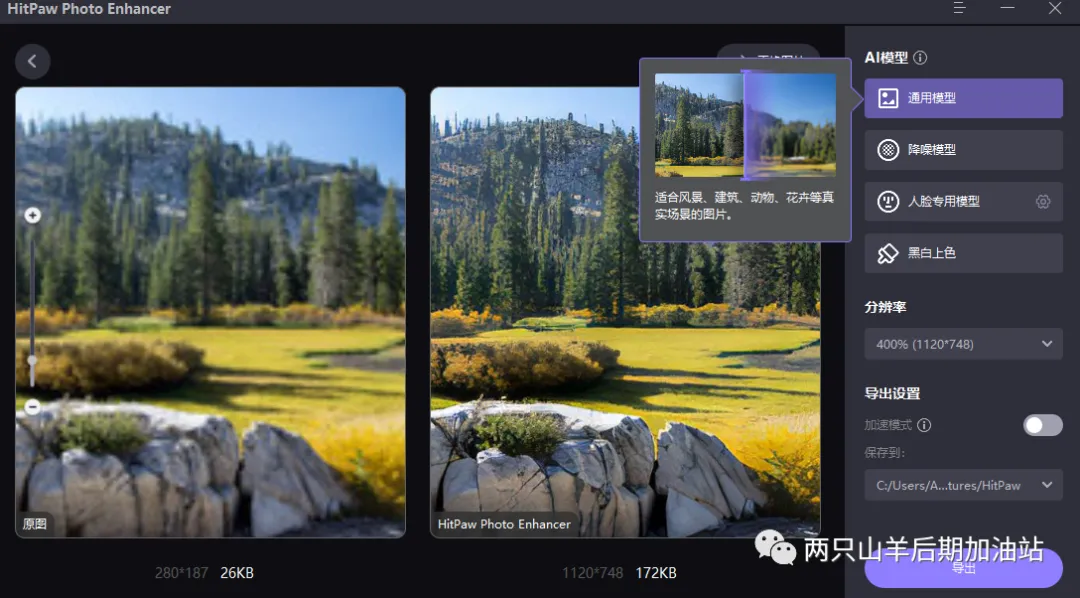Zoom out with the minus icon

click(x=32, y=407)
